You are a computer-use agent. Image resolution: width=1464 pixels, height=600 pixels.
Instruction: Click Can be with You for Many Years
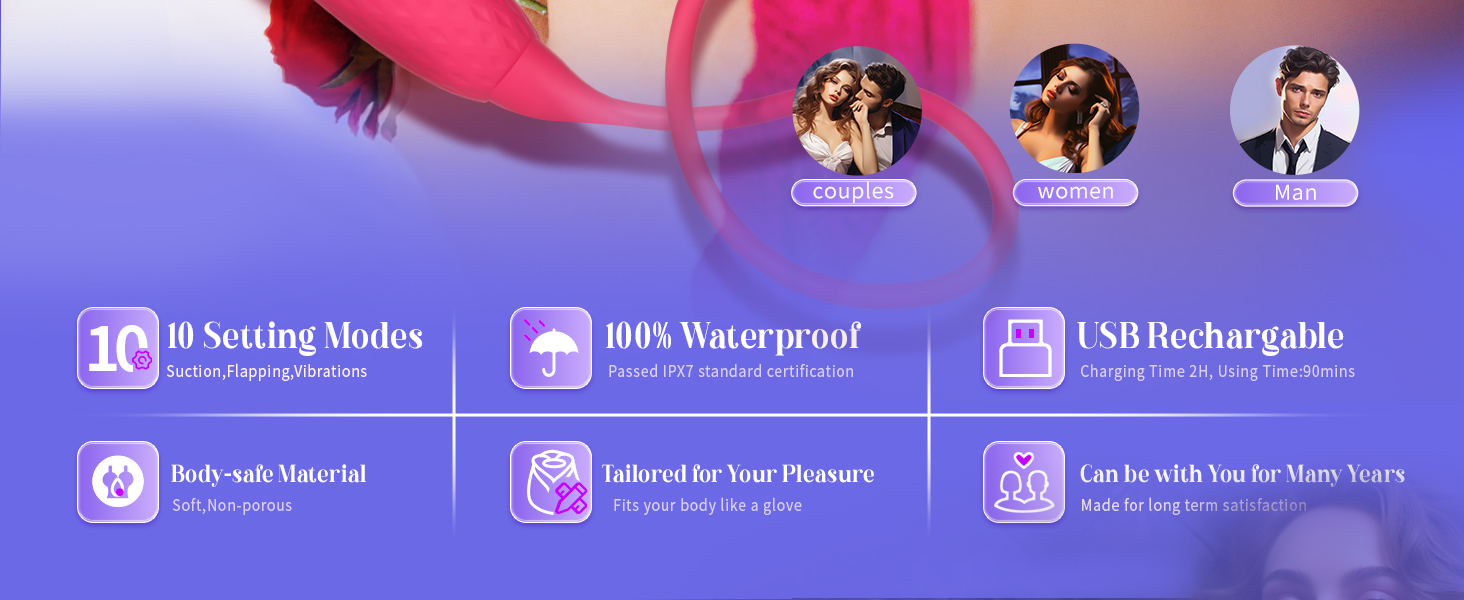[x=1242, y=474]
